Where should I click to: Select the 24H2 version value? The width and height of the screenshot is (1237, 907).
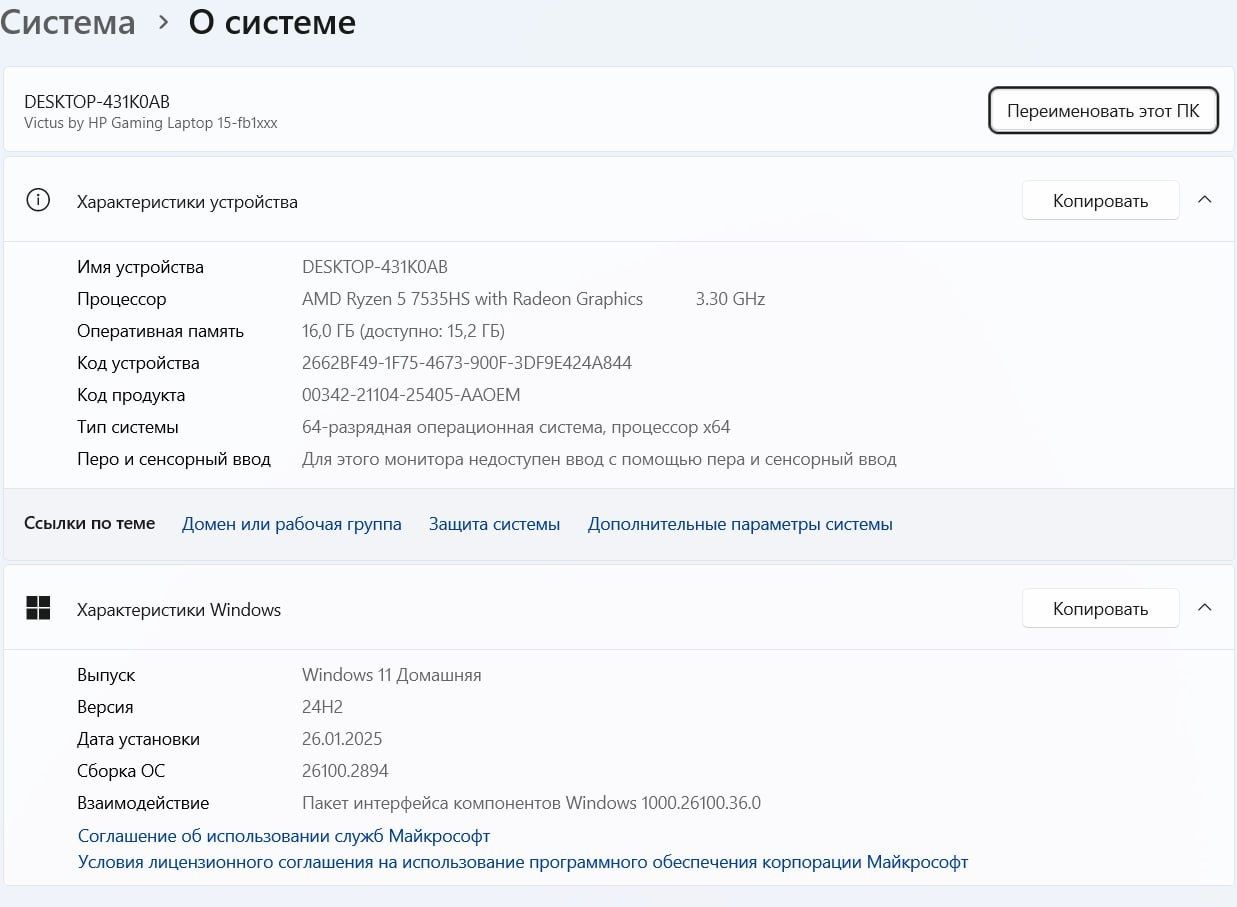point(322,707)
